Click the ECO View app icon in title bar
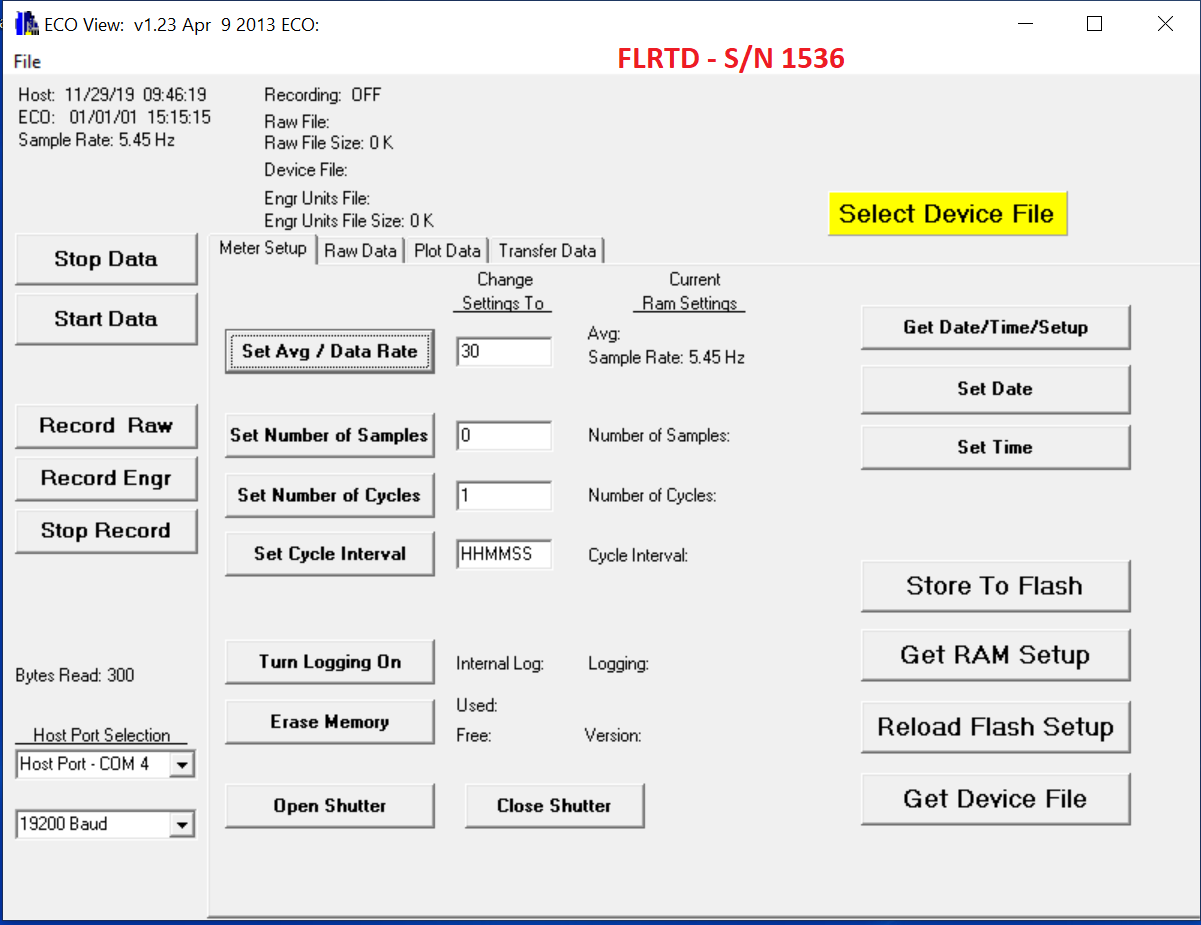 click(x=26, y=24)
